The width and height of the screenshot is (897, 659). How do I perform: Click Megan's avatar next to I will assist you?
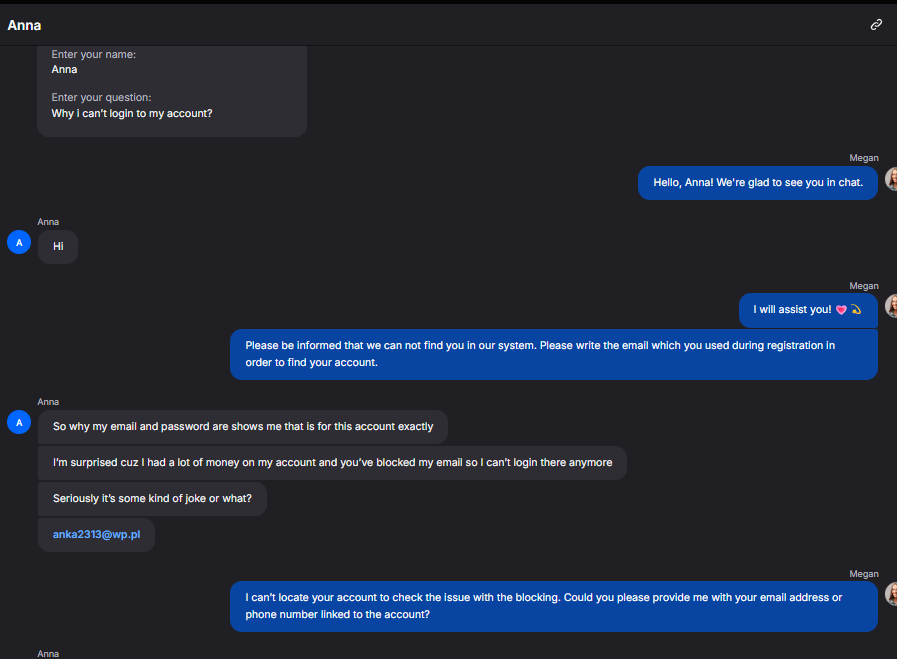(x=891, y=306)
